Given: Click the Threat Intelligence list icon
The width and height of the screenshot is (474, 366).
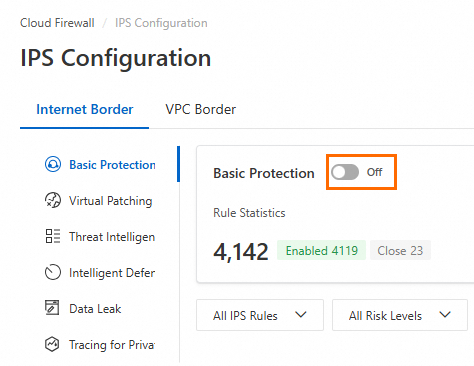Looking at the screenshot, I should point(53,236).
